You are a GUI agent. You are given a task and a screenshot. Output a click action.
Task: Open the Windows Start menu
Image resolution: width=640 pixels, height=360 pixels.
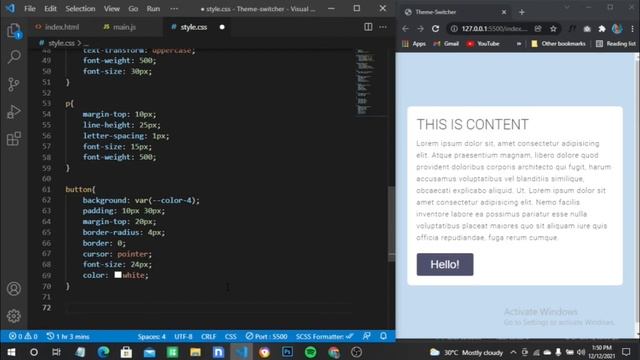click(x=11, y=352)
